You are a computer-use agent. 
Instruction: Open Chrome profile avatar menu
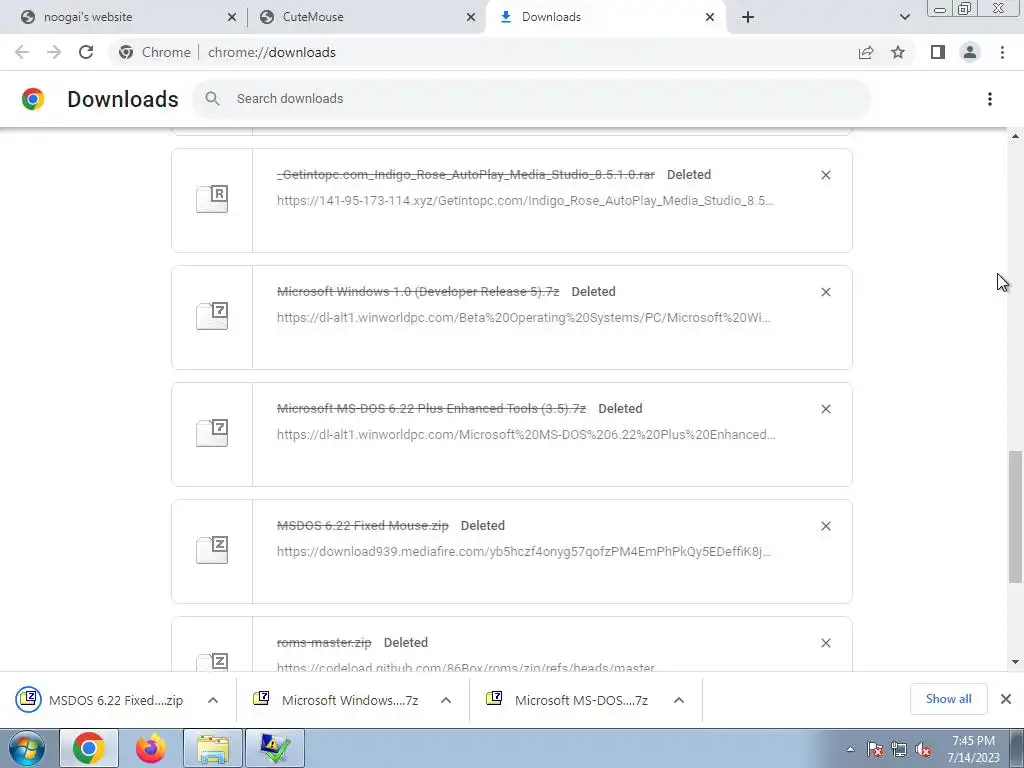970,52
